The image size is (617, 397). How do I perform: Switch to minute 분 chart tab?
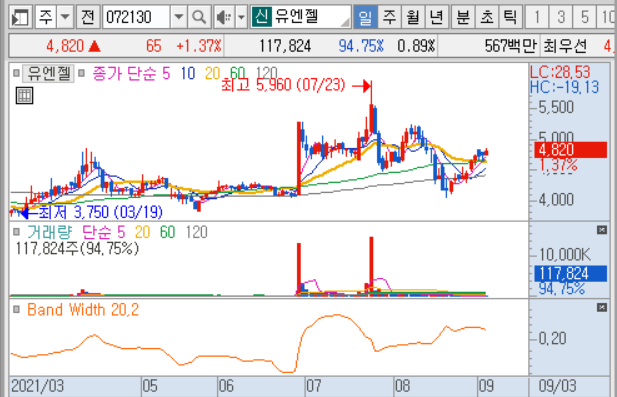click(463, 17)
